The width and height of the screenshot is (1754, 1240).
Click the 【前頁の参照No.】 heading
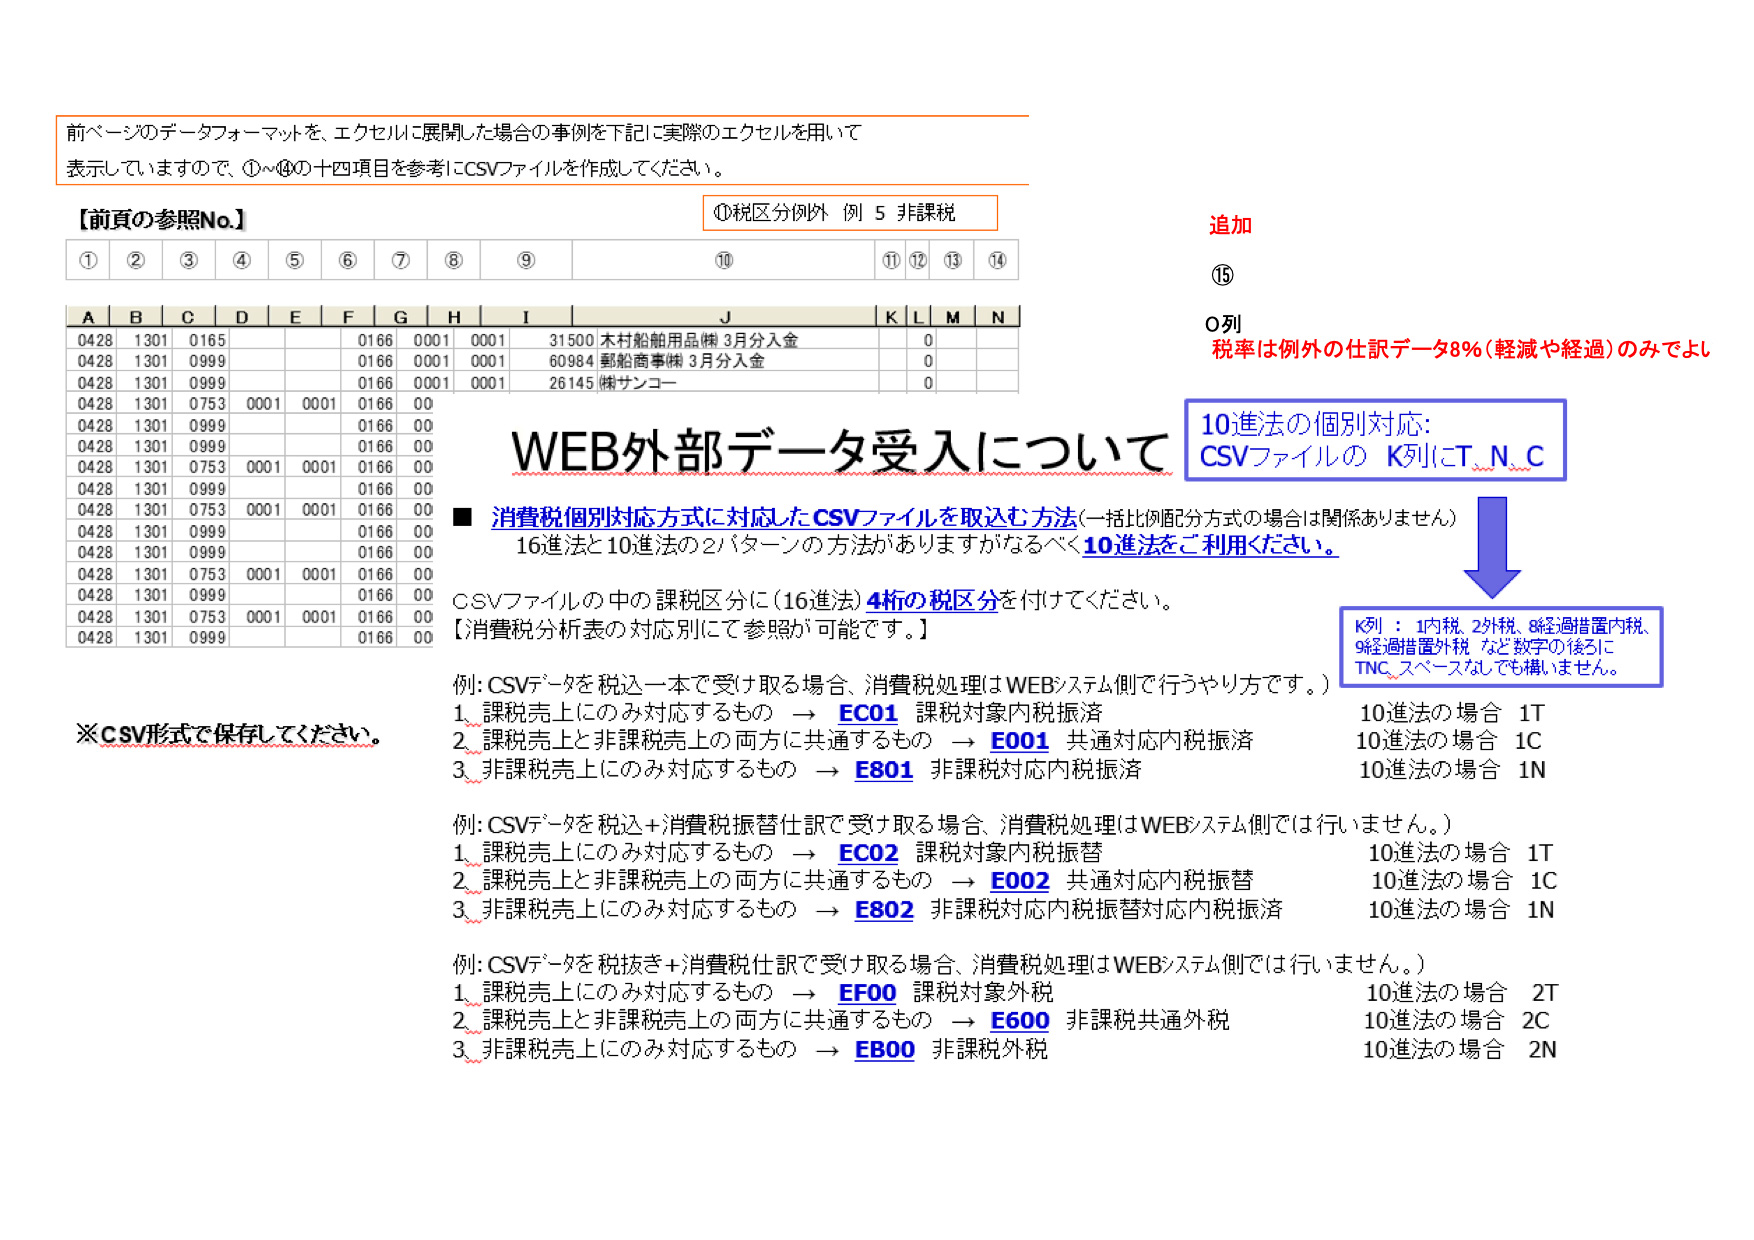click(x=161, y=220)
